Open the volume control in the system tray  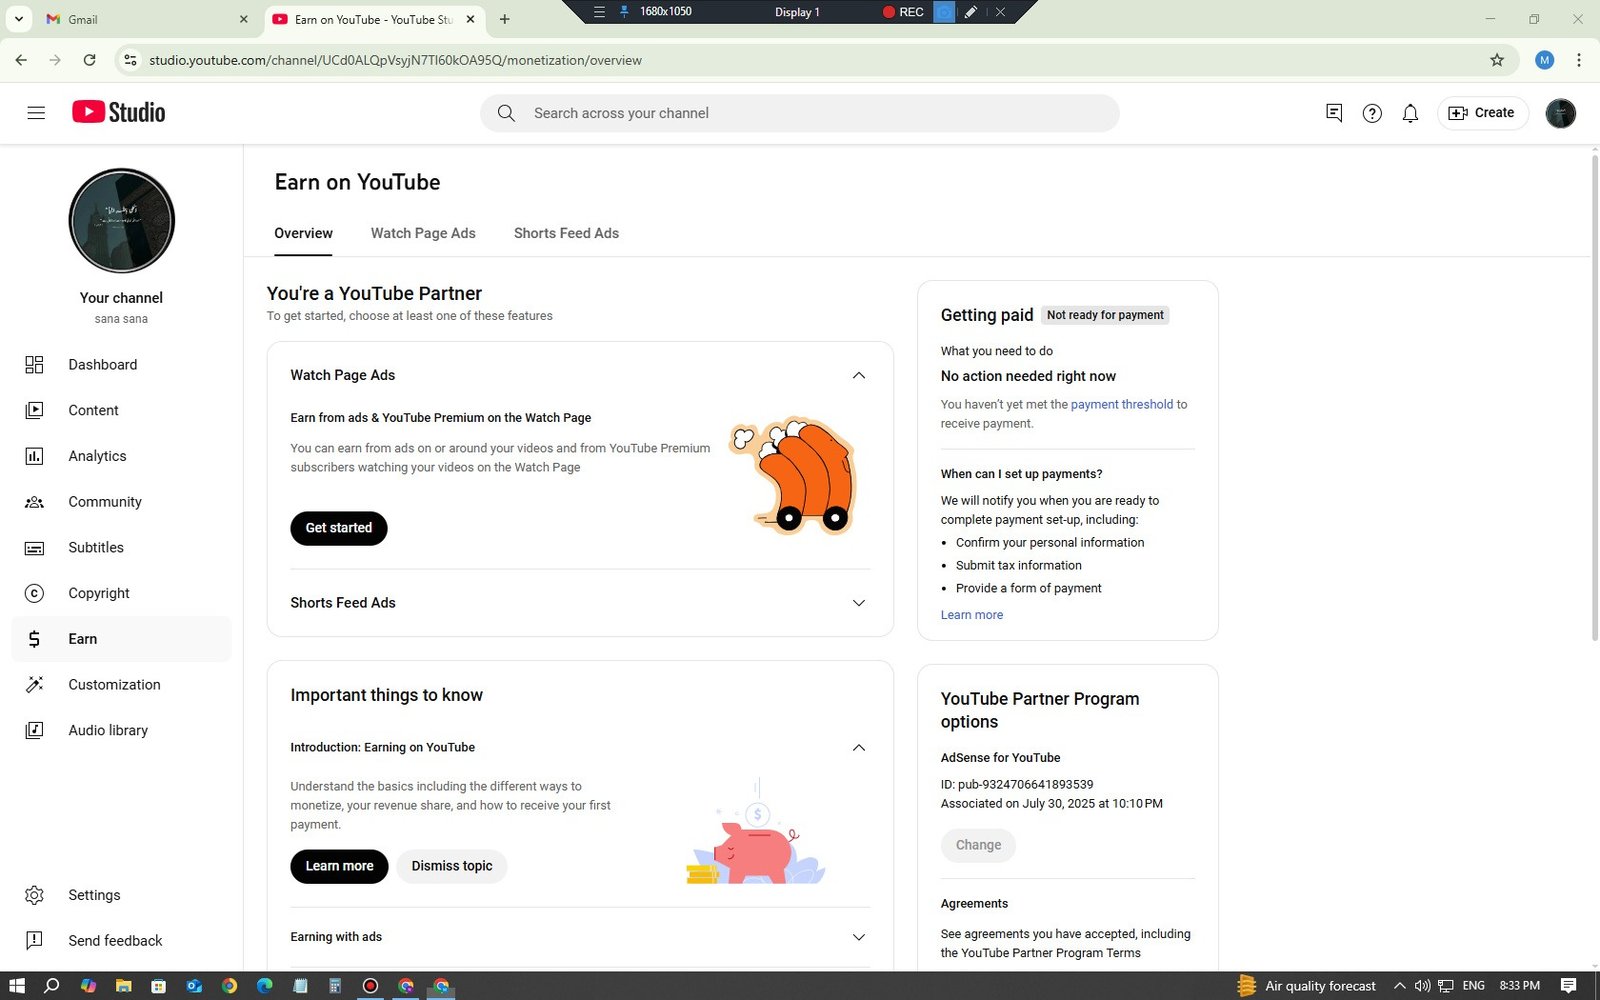click(x=1422, y=986)
